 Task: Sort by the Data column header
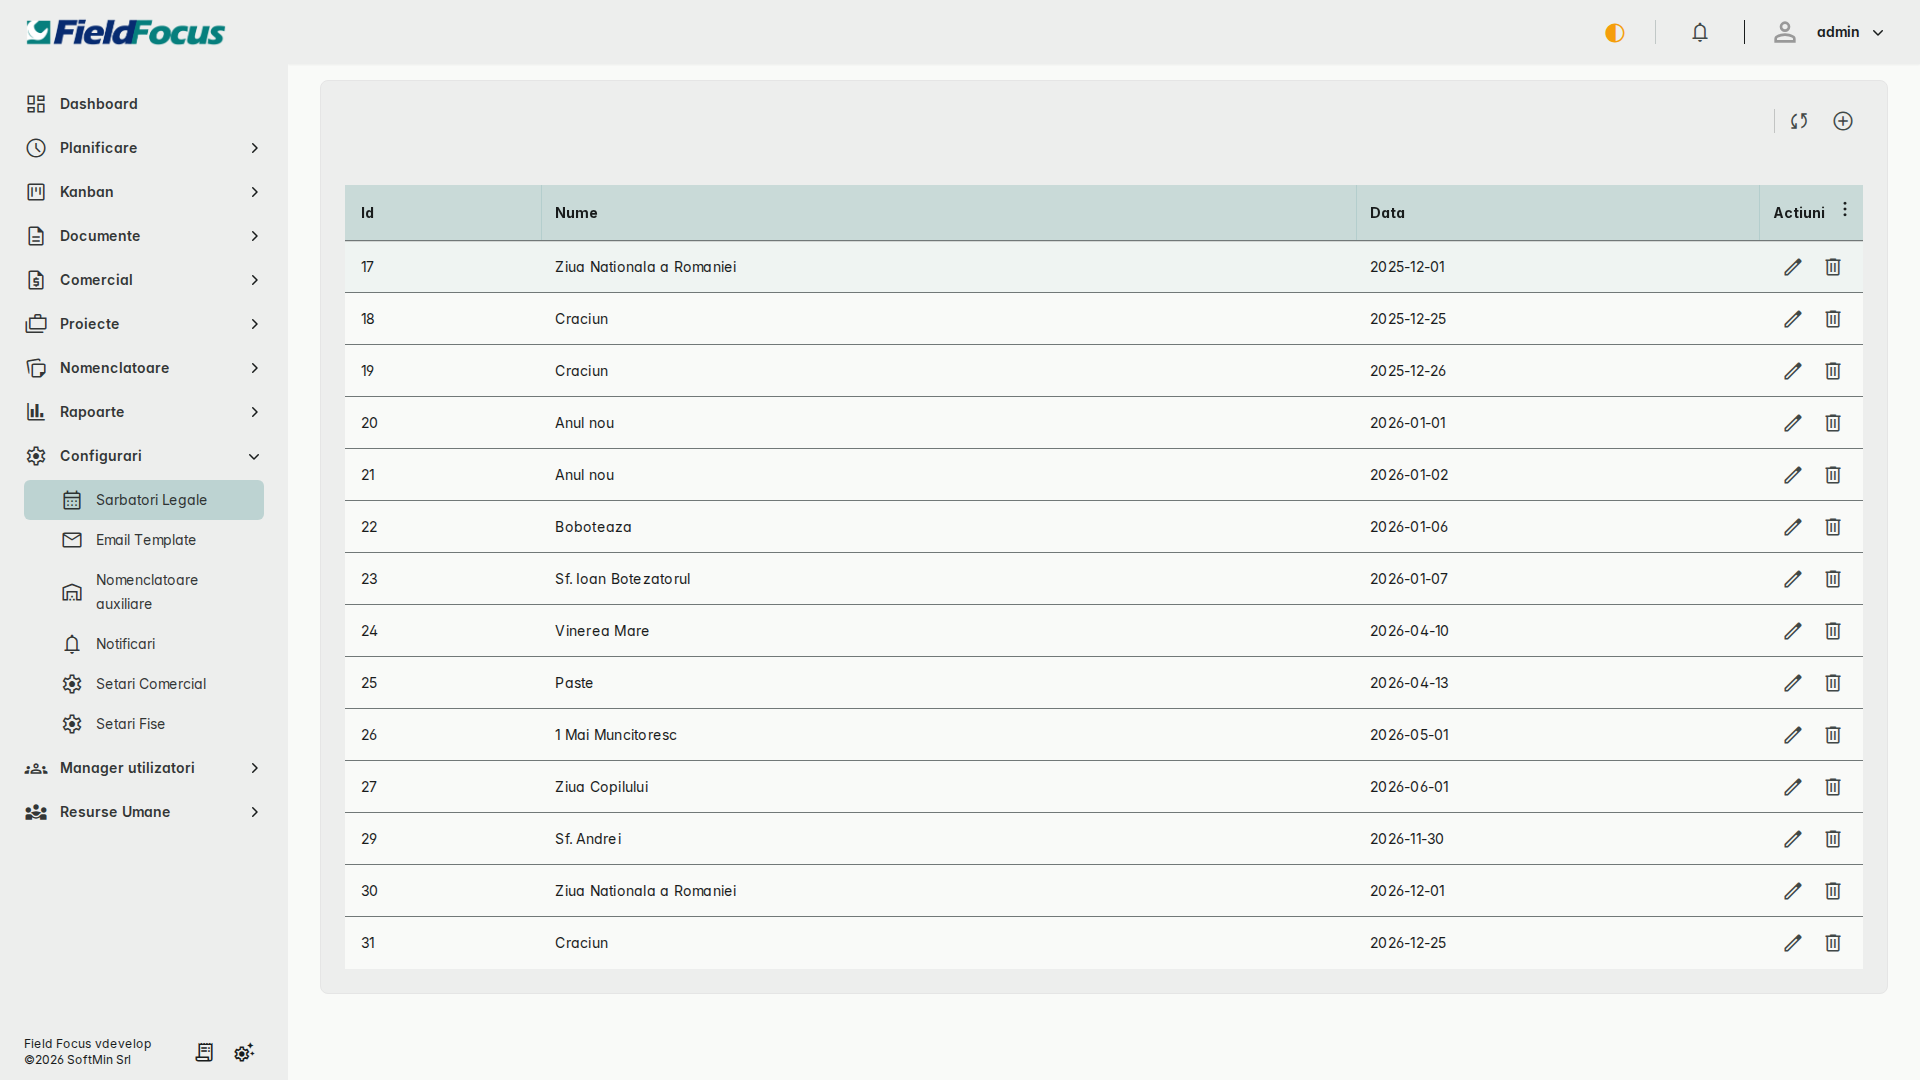tap(1387, 213)
